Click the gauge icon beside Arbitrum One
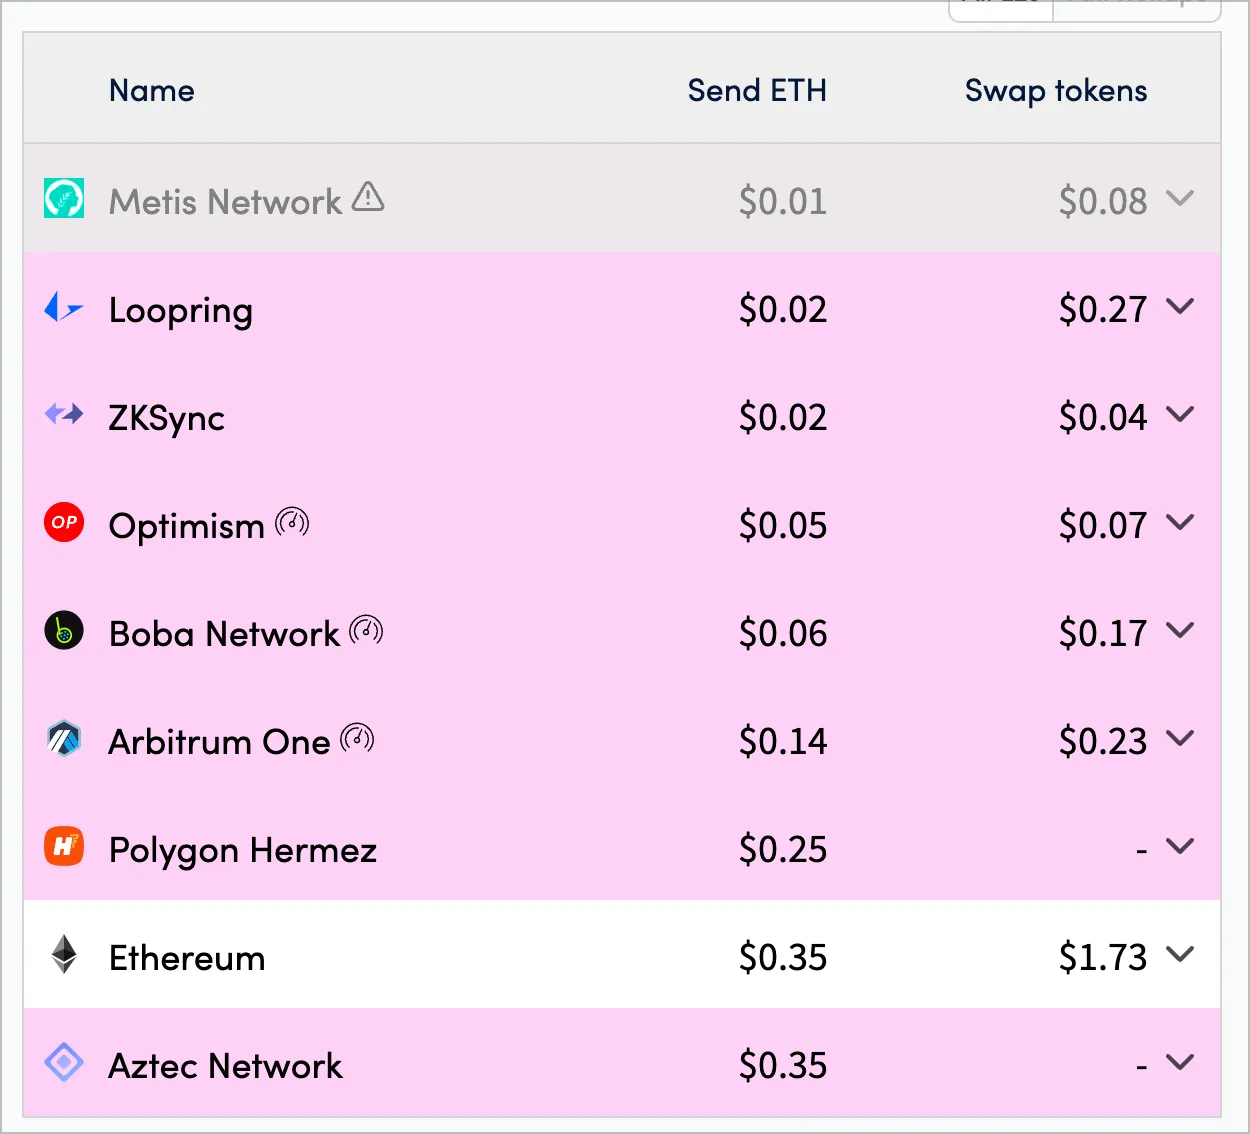This screenshot has height=1134, width=1250. pos(357,738)
